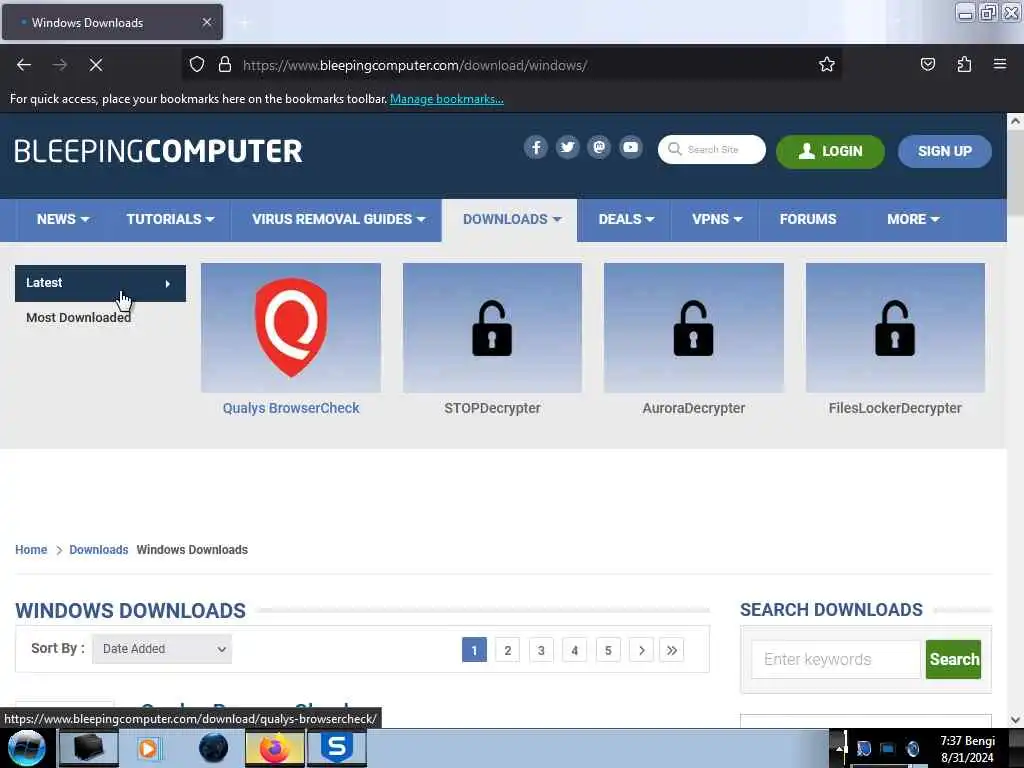The height and width of the screenshot is (768, 1024).
Task: Expand the TUTORIALS menu
Action: click(170, 219)
